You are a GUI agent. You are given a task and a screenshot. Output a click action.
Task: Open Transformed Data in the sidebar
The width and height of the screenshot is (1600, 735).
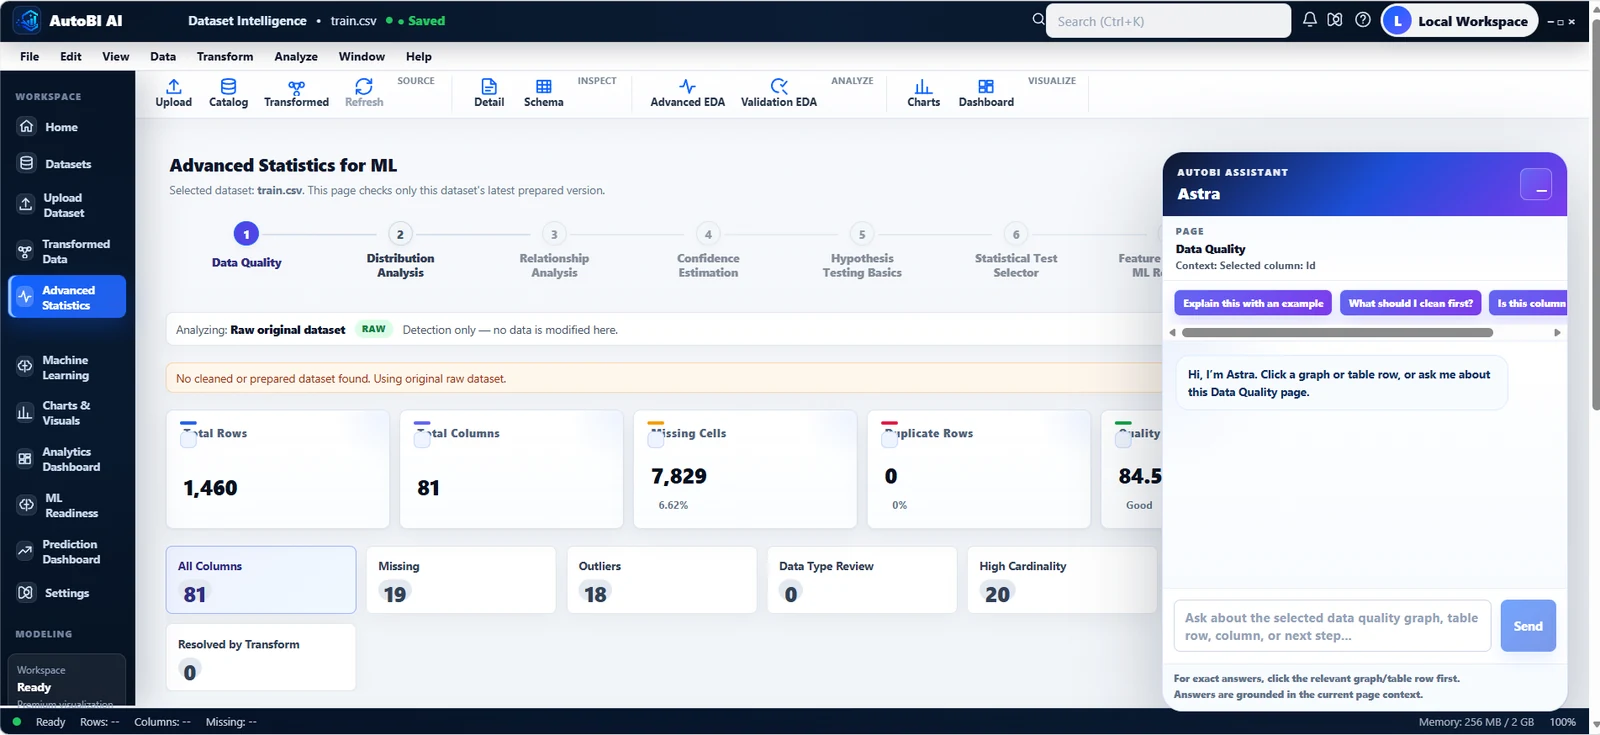[67, 251]
